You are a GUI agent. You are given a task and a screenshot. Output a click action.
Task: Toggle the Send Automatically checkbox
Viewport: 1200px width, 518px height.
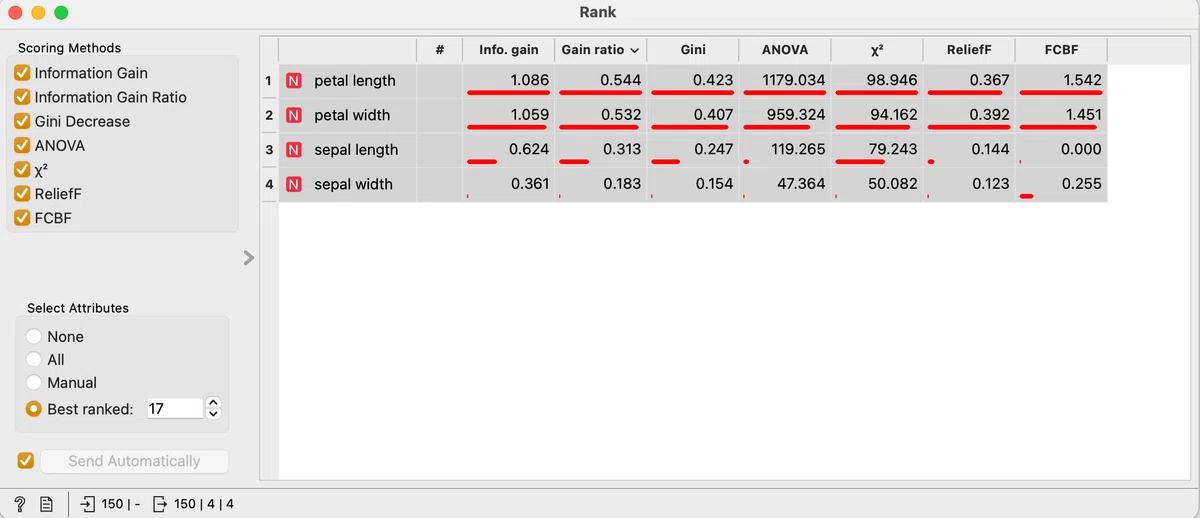click(26, 461)
